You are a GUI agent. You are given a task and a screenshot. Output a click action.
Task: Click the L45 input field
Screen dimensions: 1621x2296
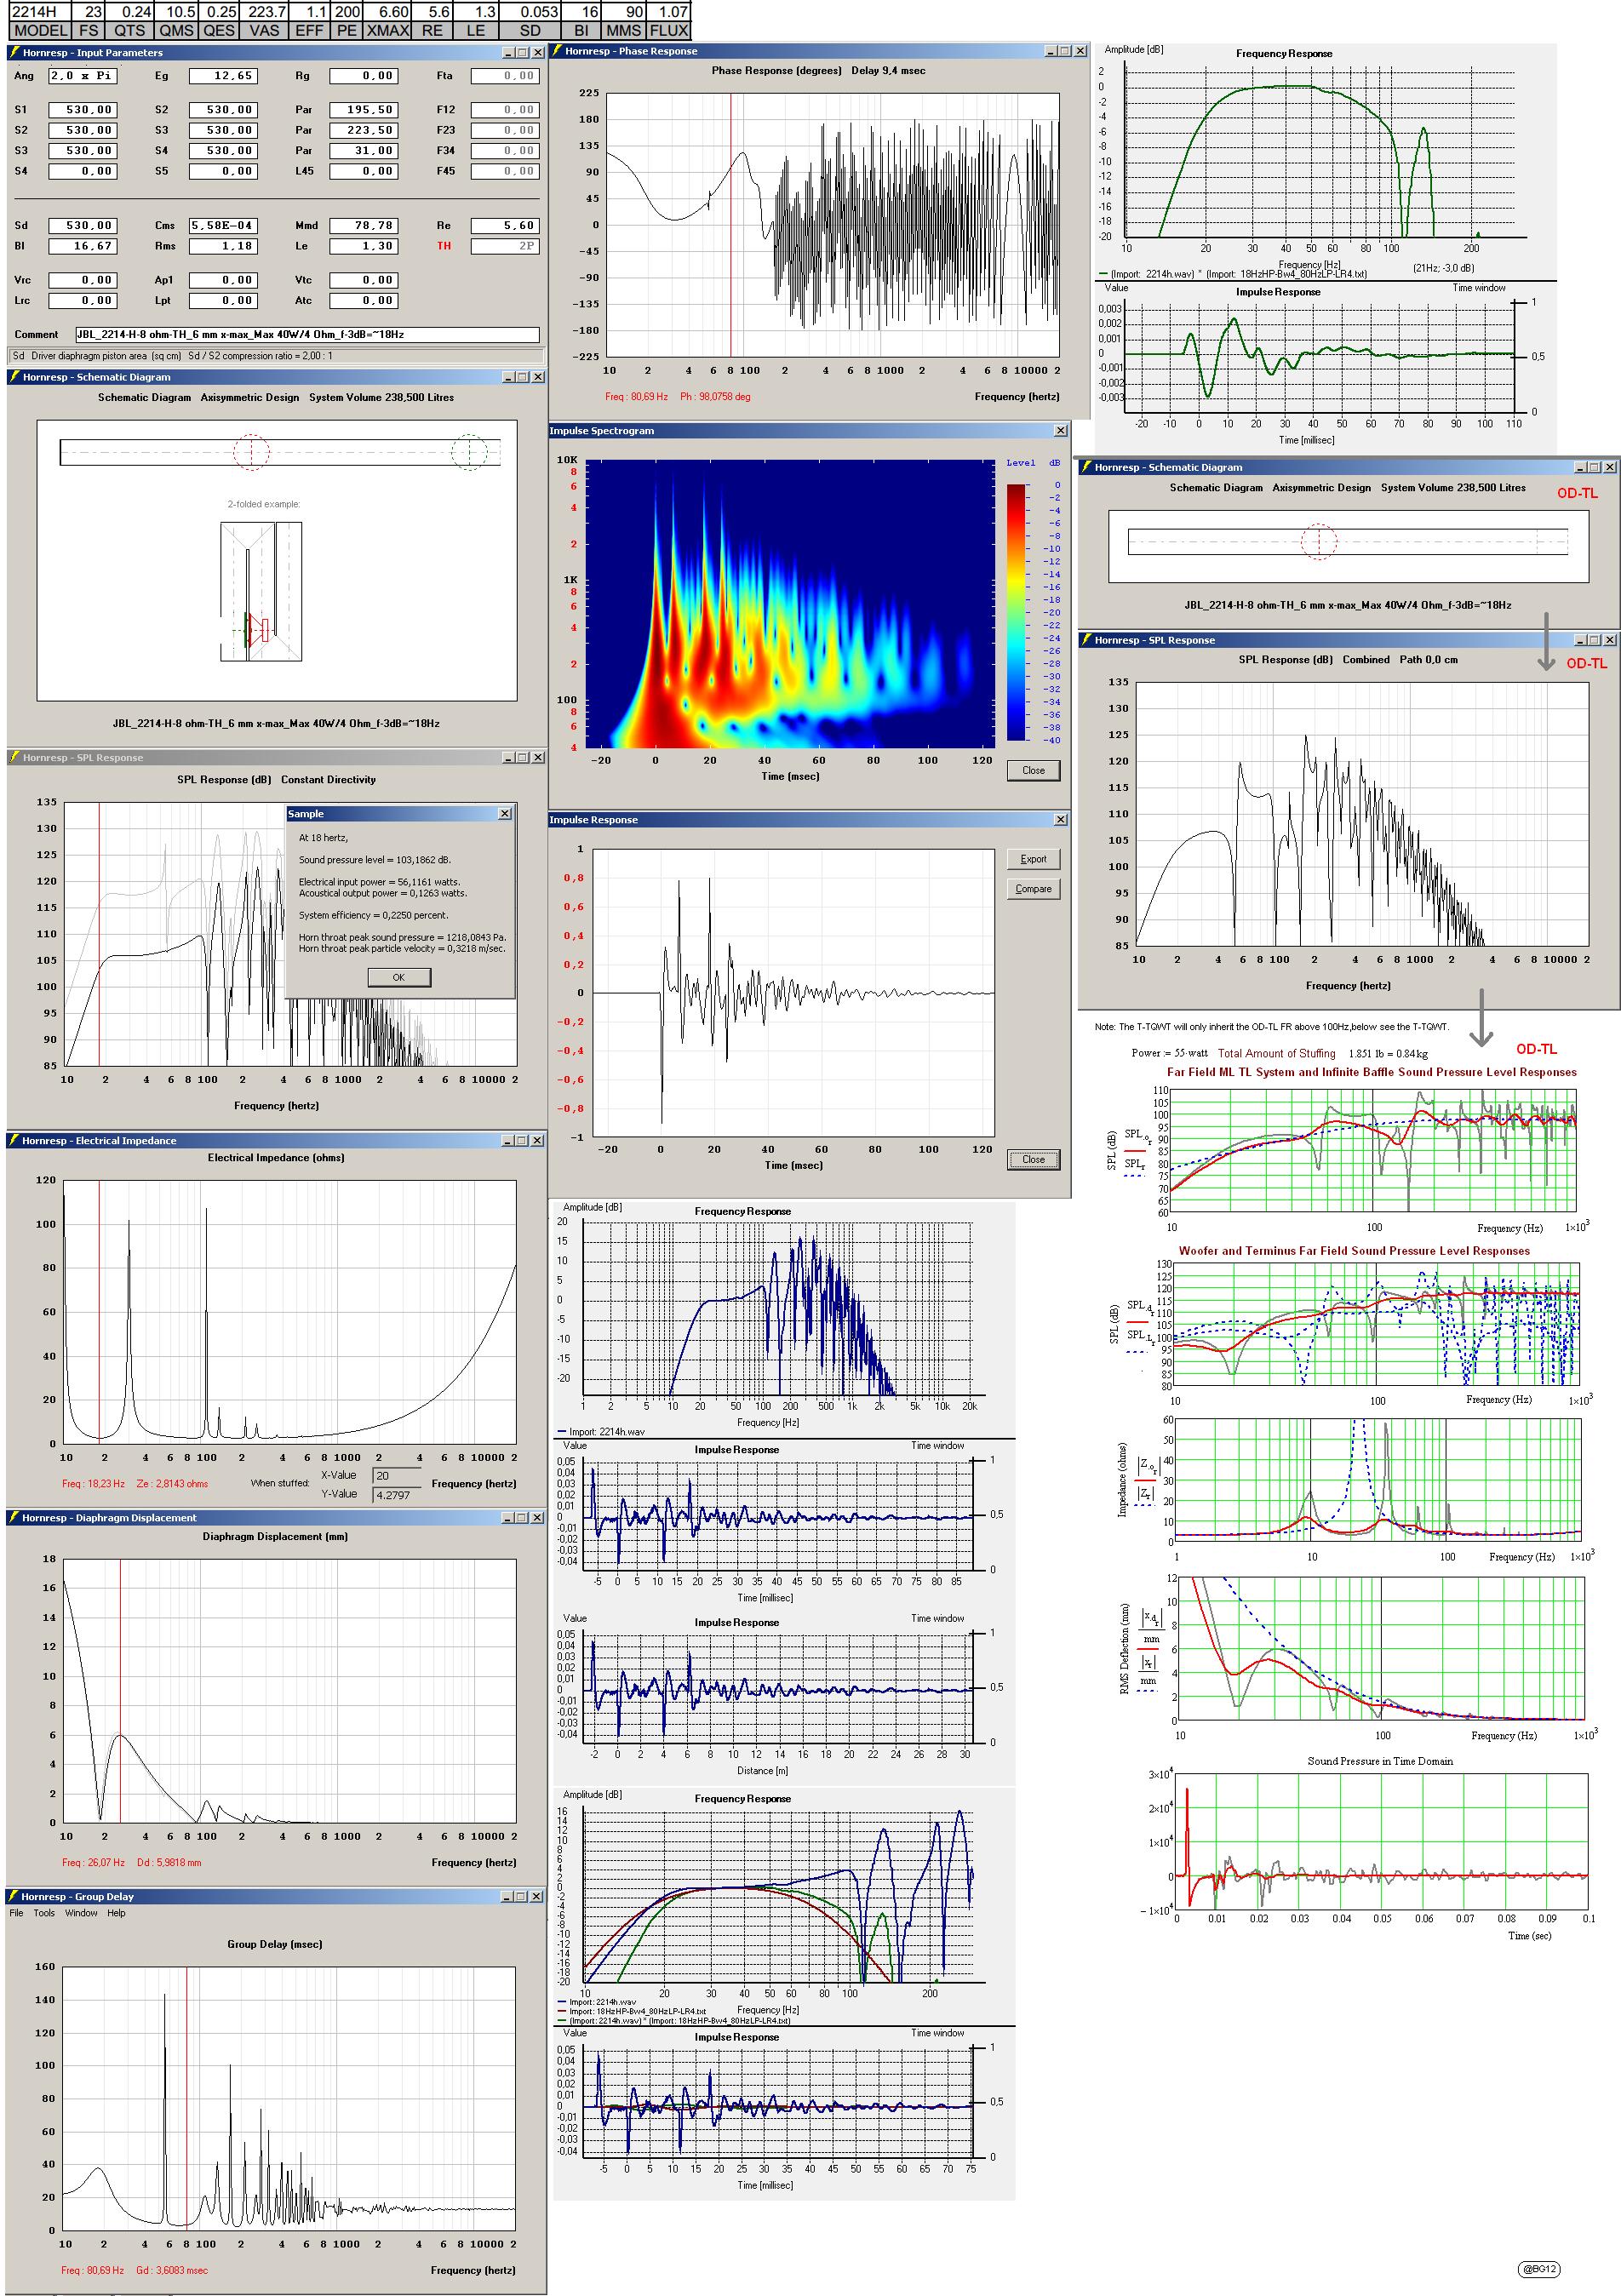point(364,171)
